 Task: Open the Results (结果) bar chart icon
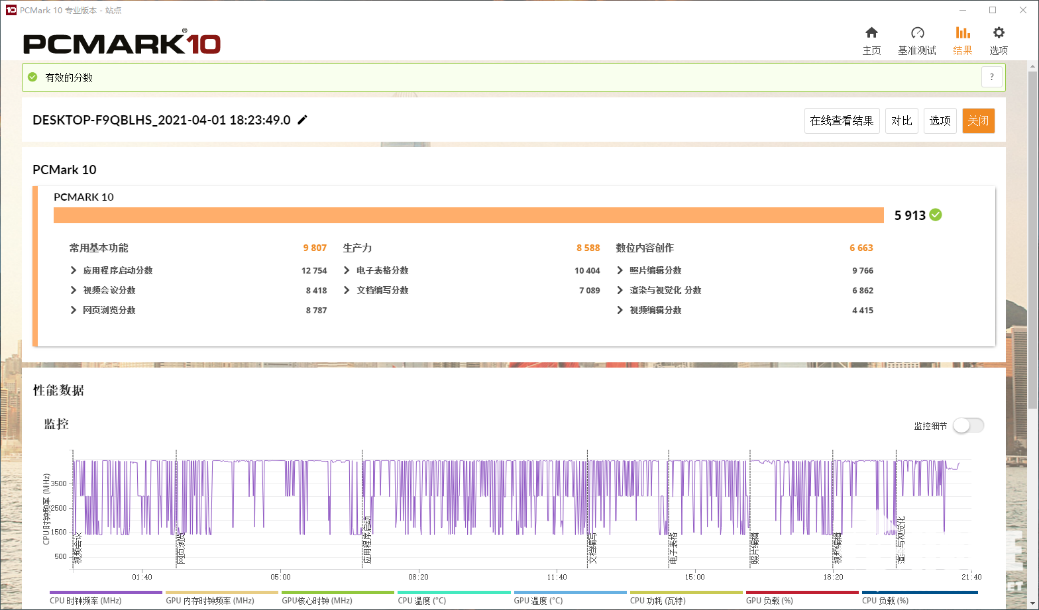tap(962, 32)
